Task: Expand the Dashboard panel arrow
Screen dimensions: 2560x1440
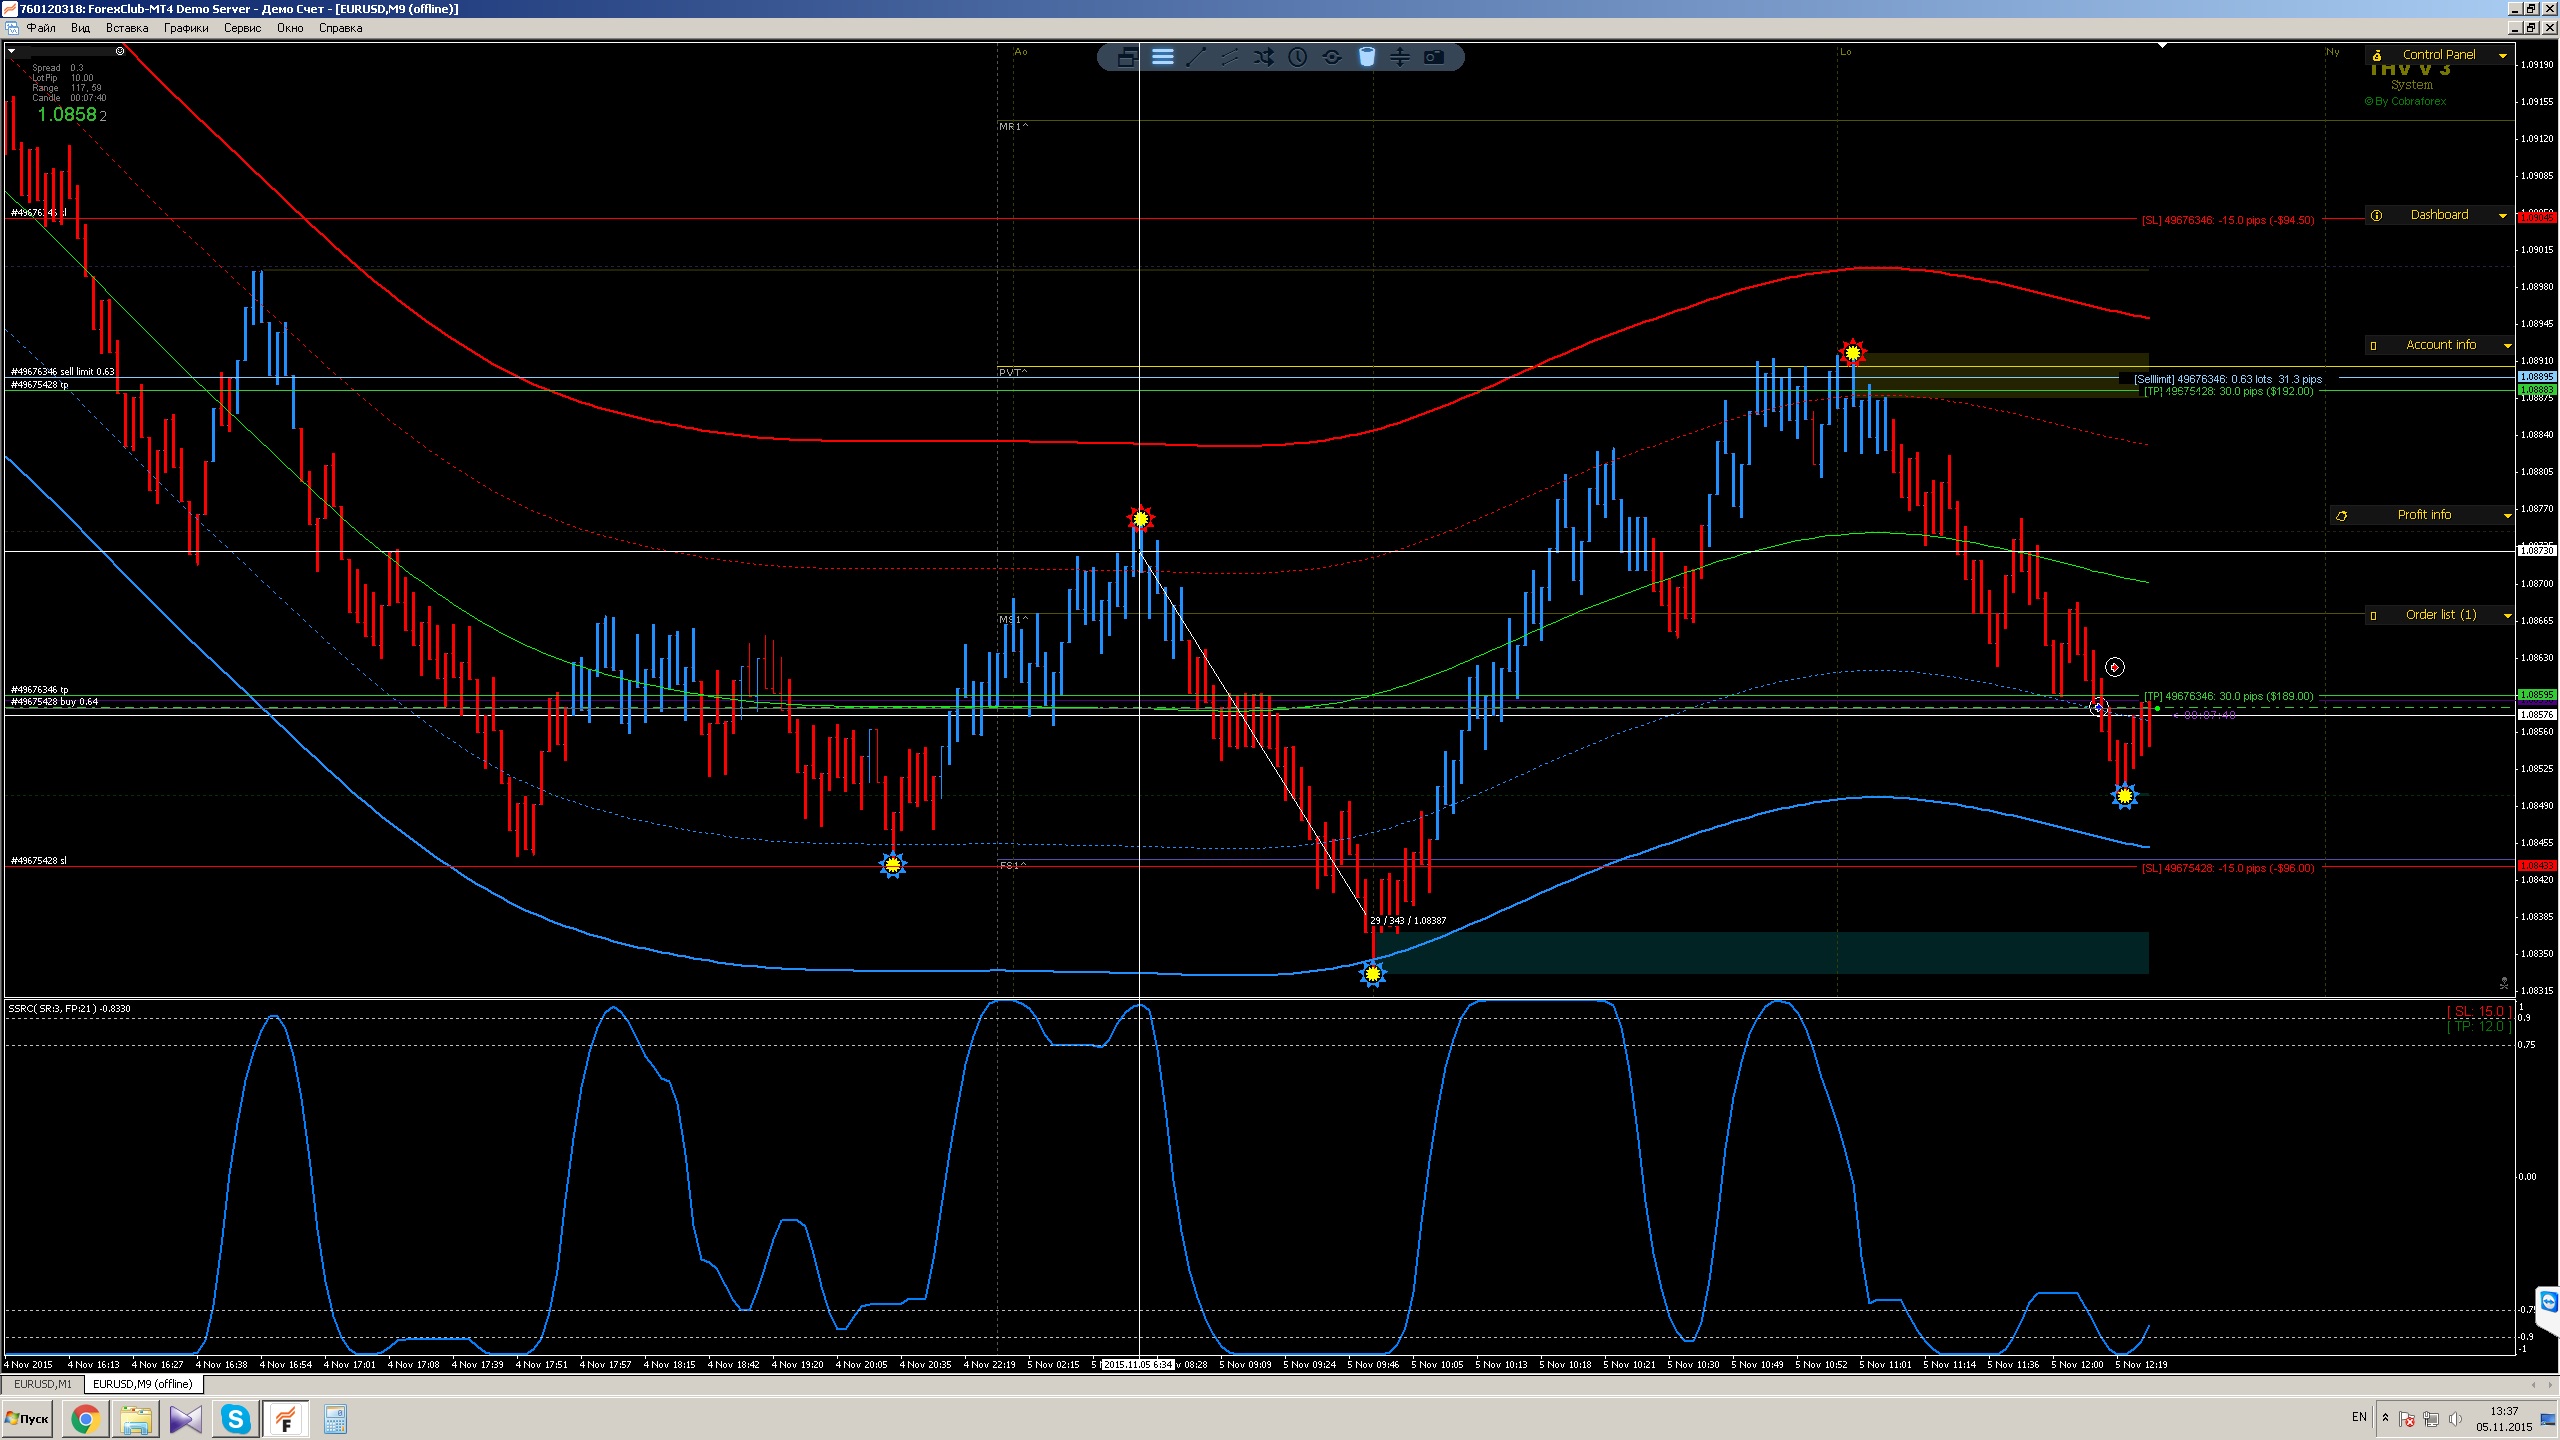Action: pyautogui.click(x=2503, y=216)
